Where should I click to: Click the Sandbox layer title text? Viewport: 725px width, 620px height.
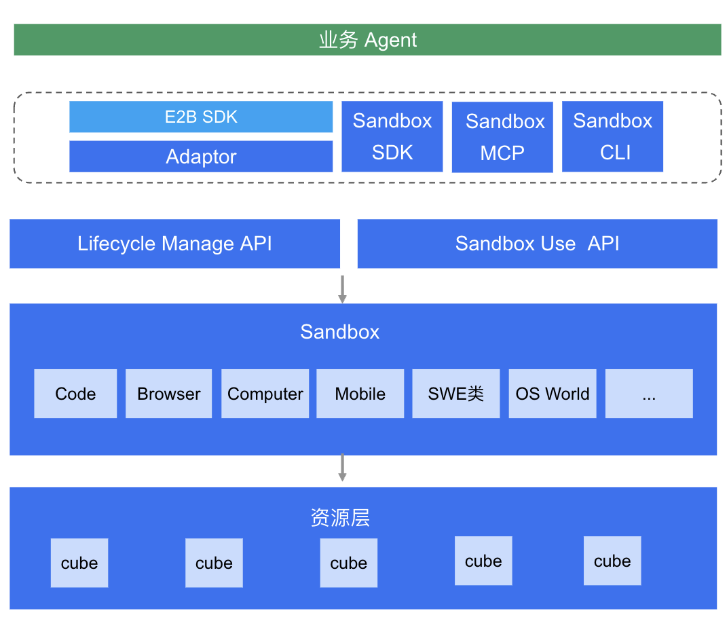(340, 332)
